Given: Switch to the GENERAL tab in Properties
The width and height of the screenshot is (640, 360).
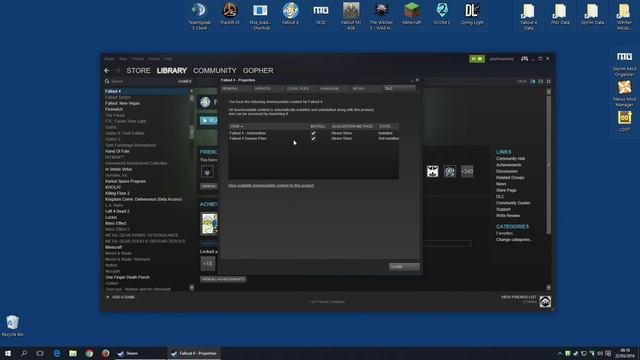Looking at the screenshot, I should click(235, 89).
